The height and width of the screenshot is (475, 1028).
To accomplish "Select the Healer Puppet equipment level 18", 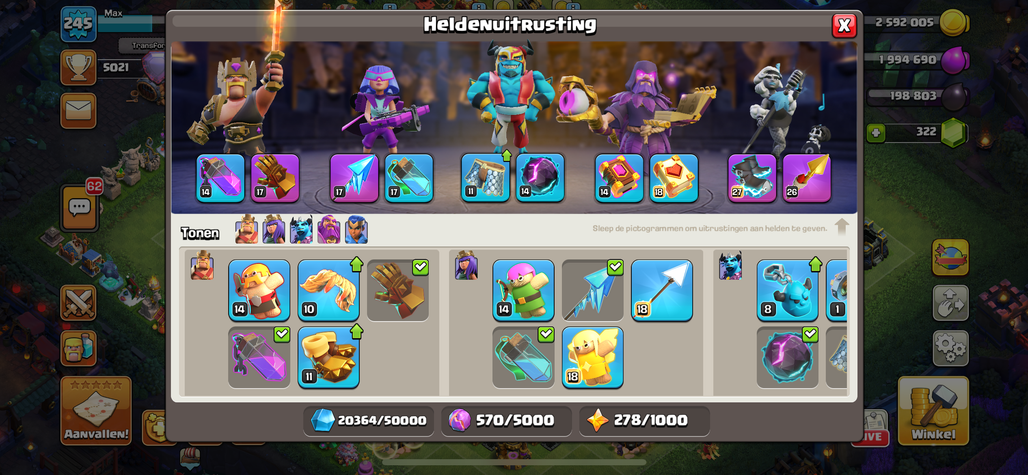I will (x=593, y=357).
